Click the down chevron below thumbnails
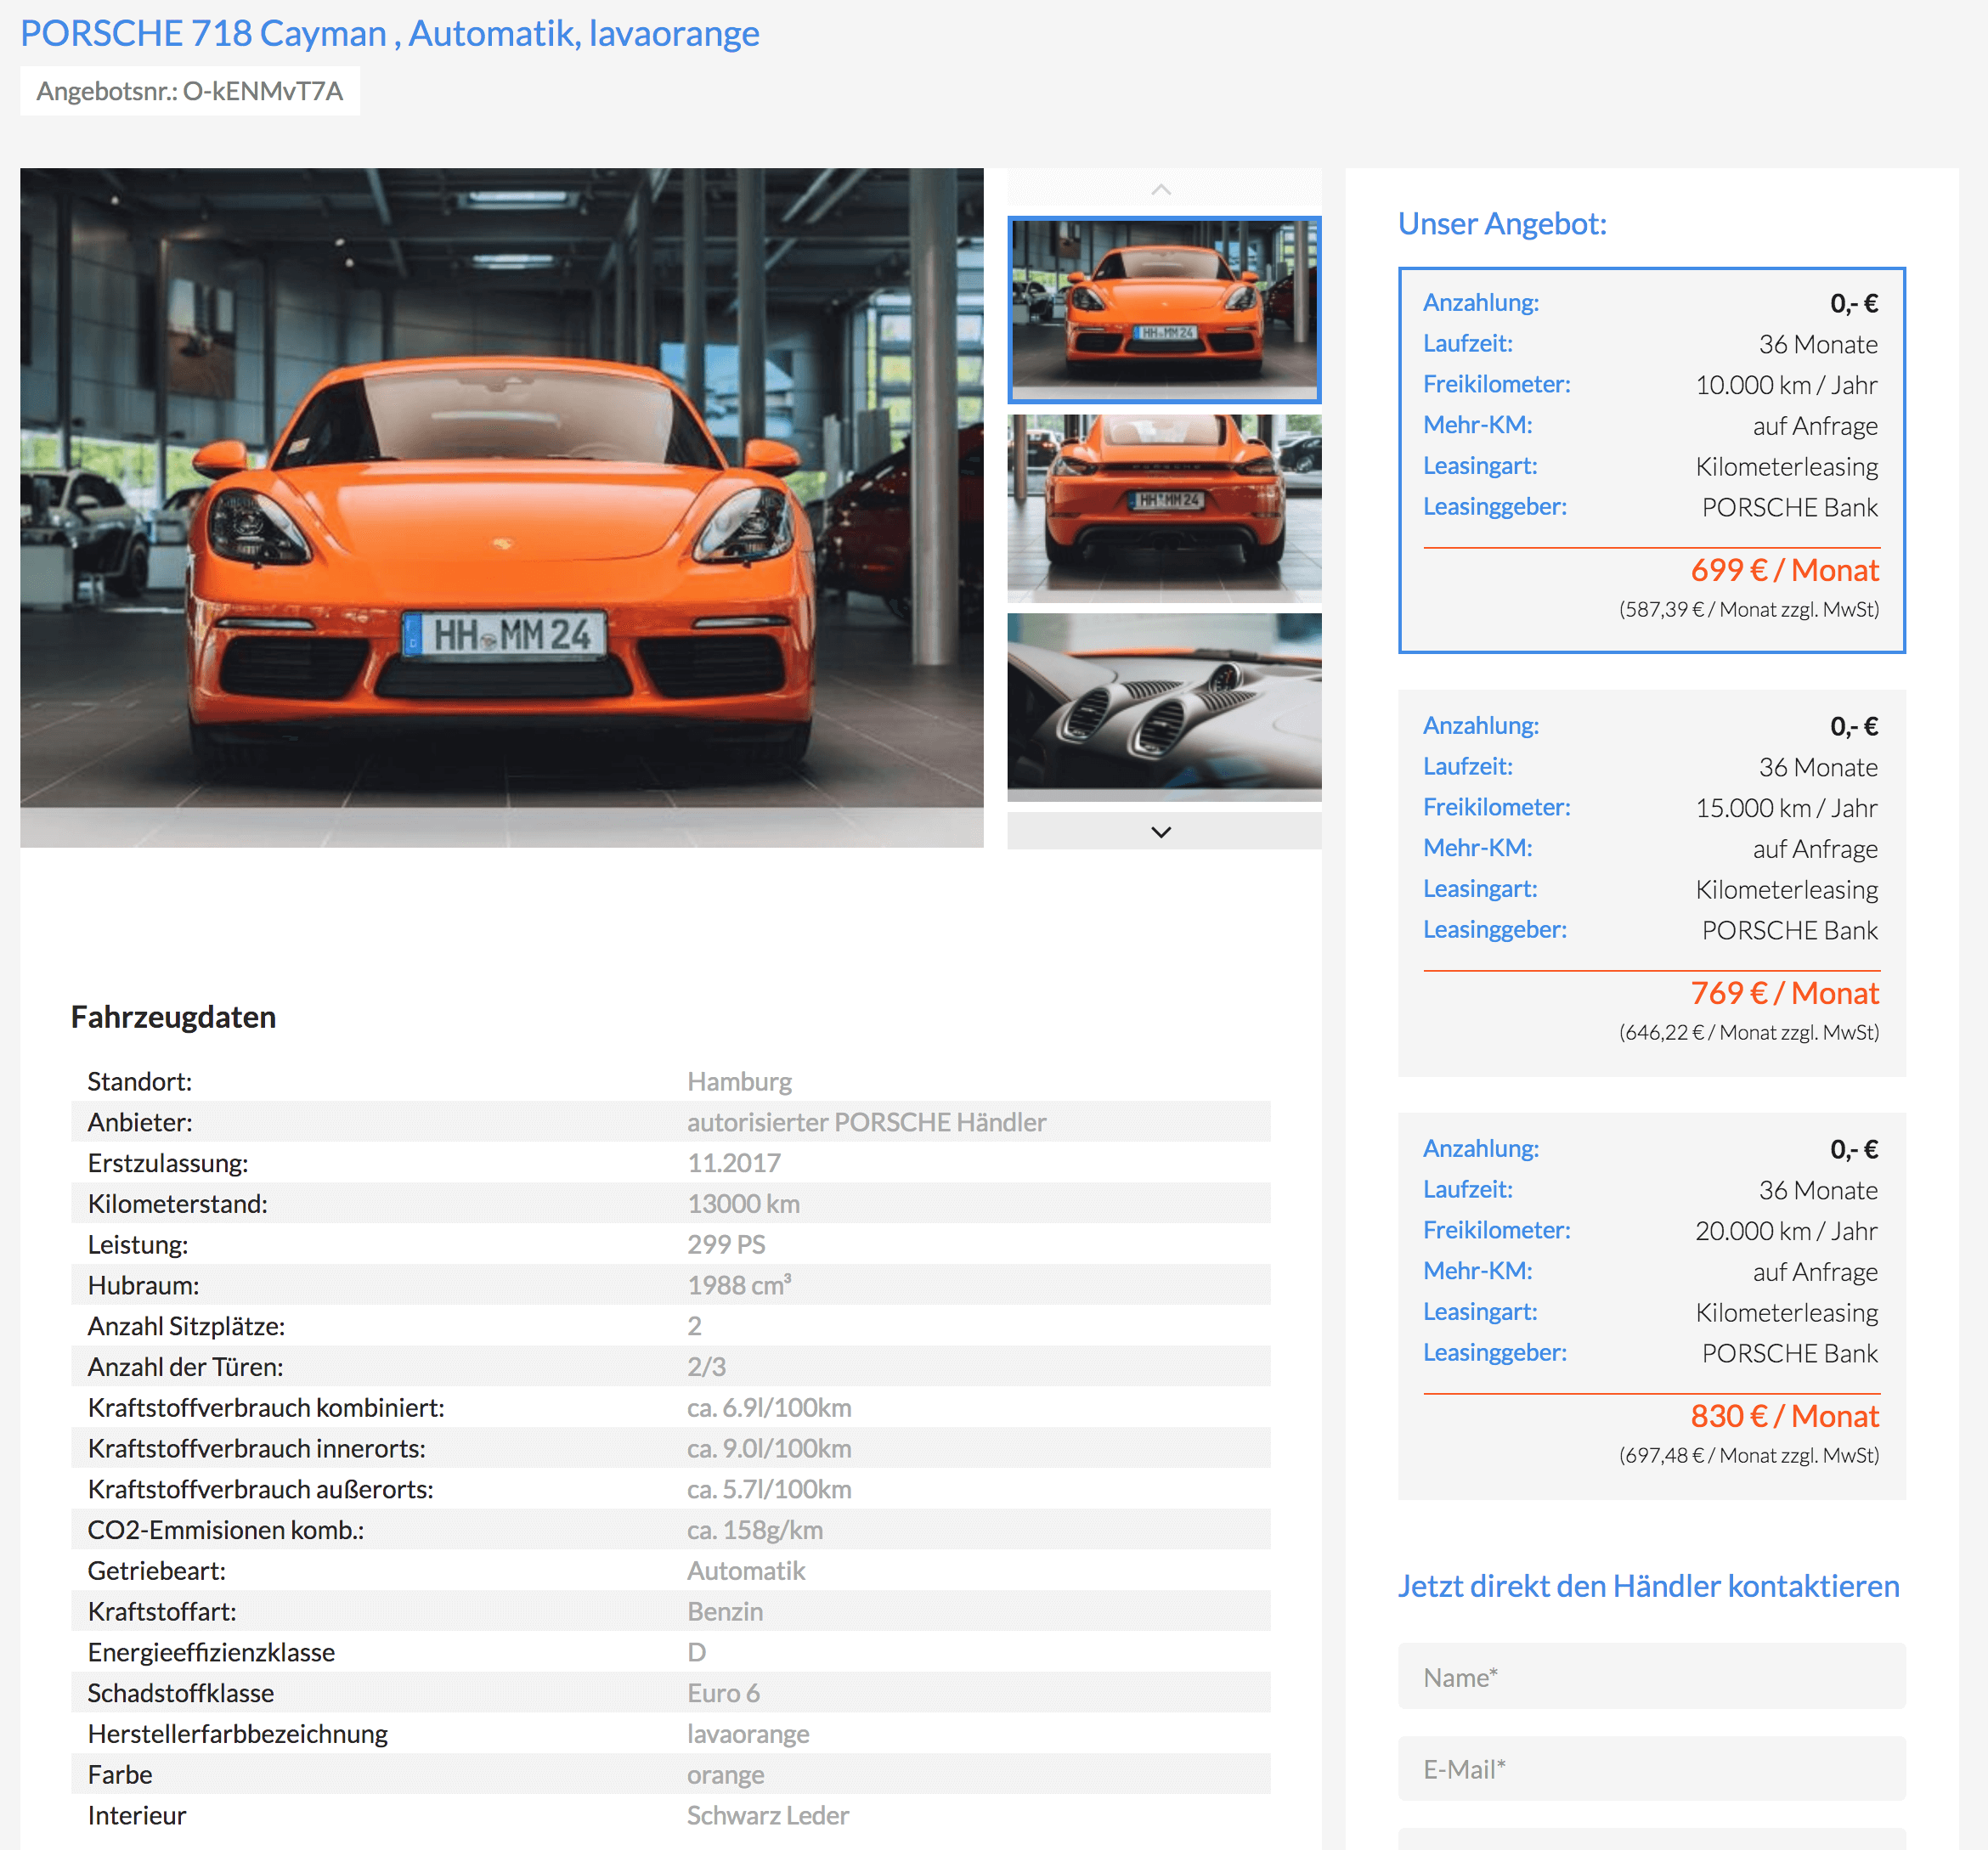 coord(1161,832)
